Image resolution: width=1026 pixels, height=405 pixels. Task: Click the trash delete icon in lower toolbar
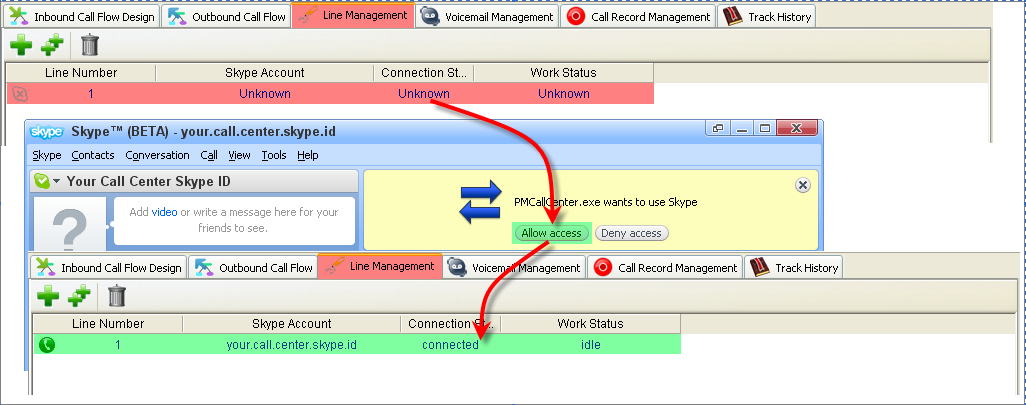(x=116, y=296)
